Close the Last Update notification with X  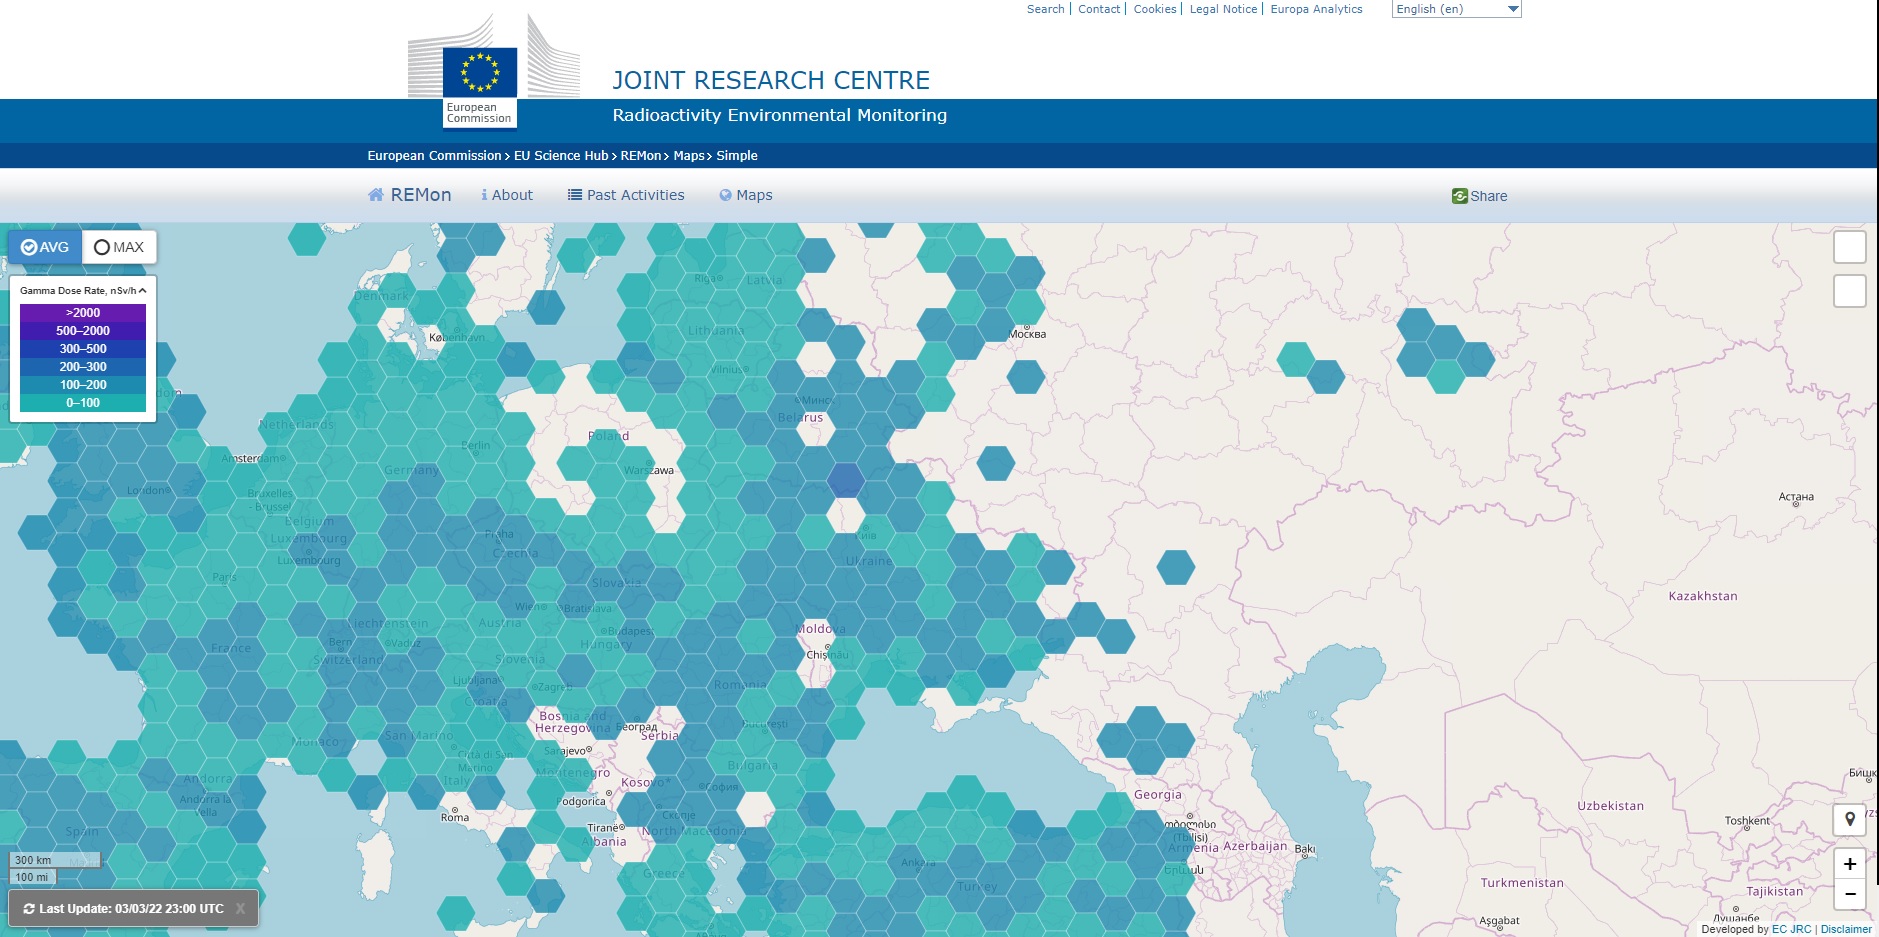click(x=240, y=909)
